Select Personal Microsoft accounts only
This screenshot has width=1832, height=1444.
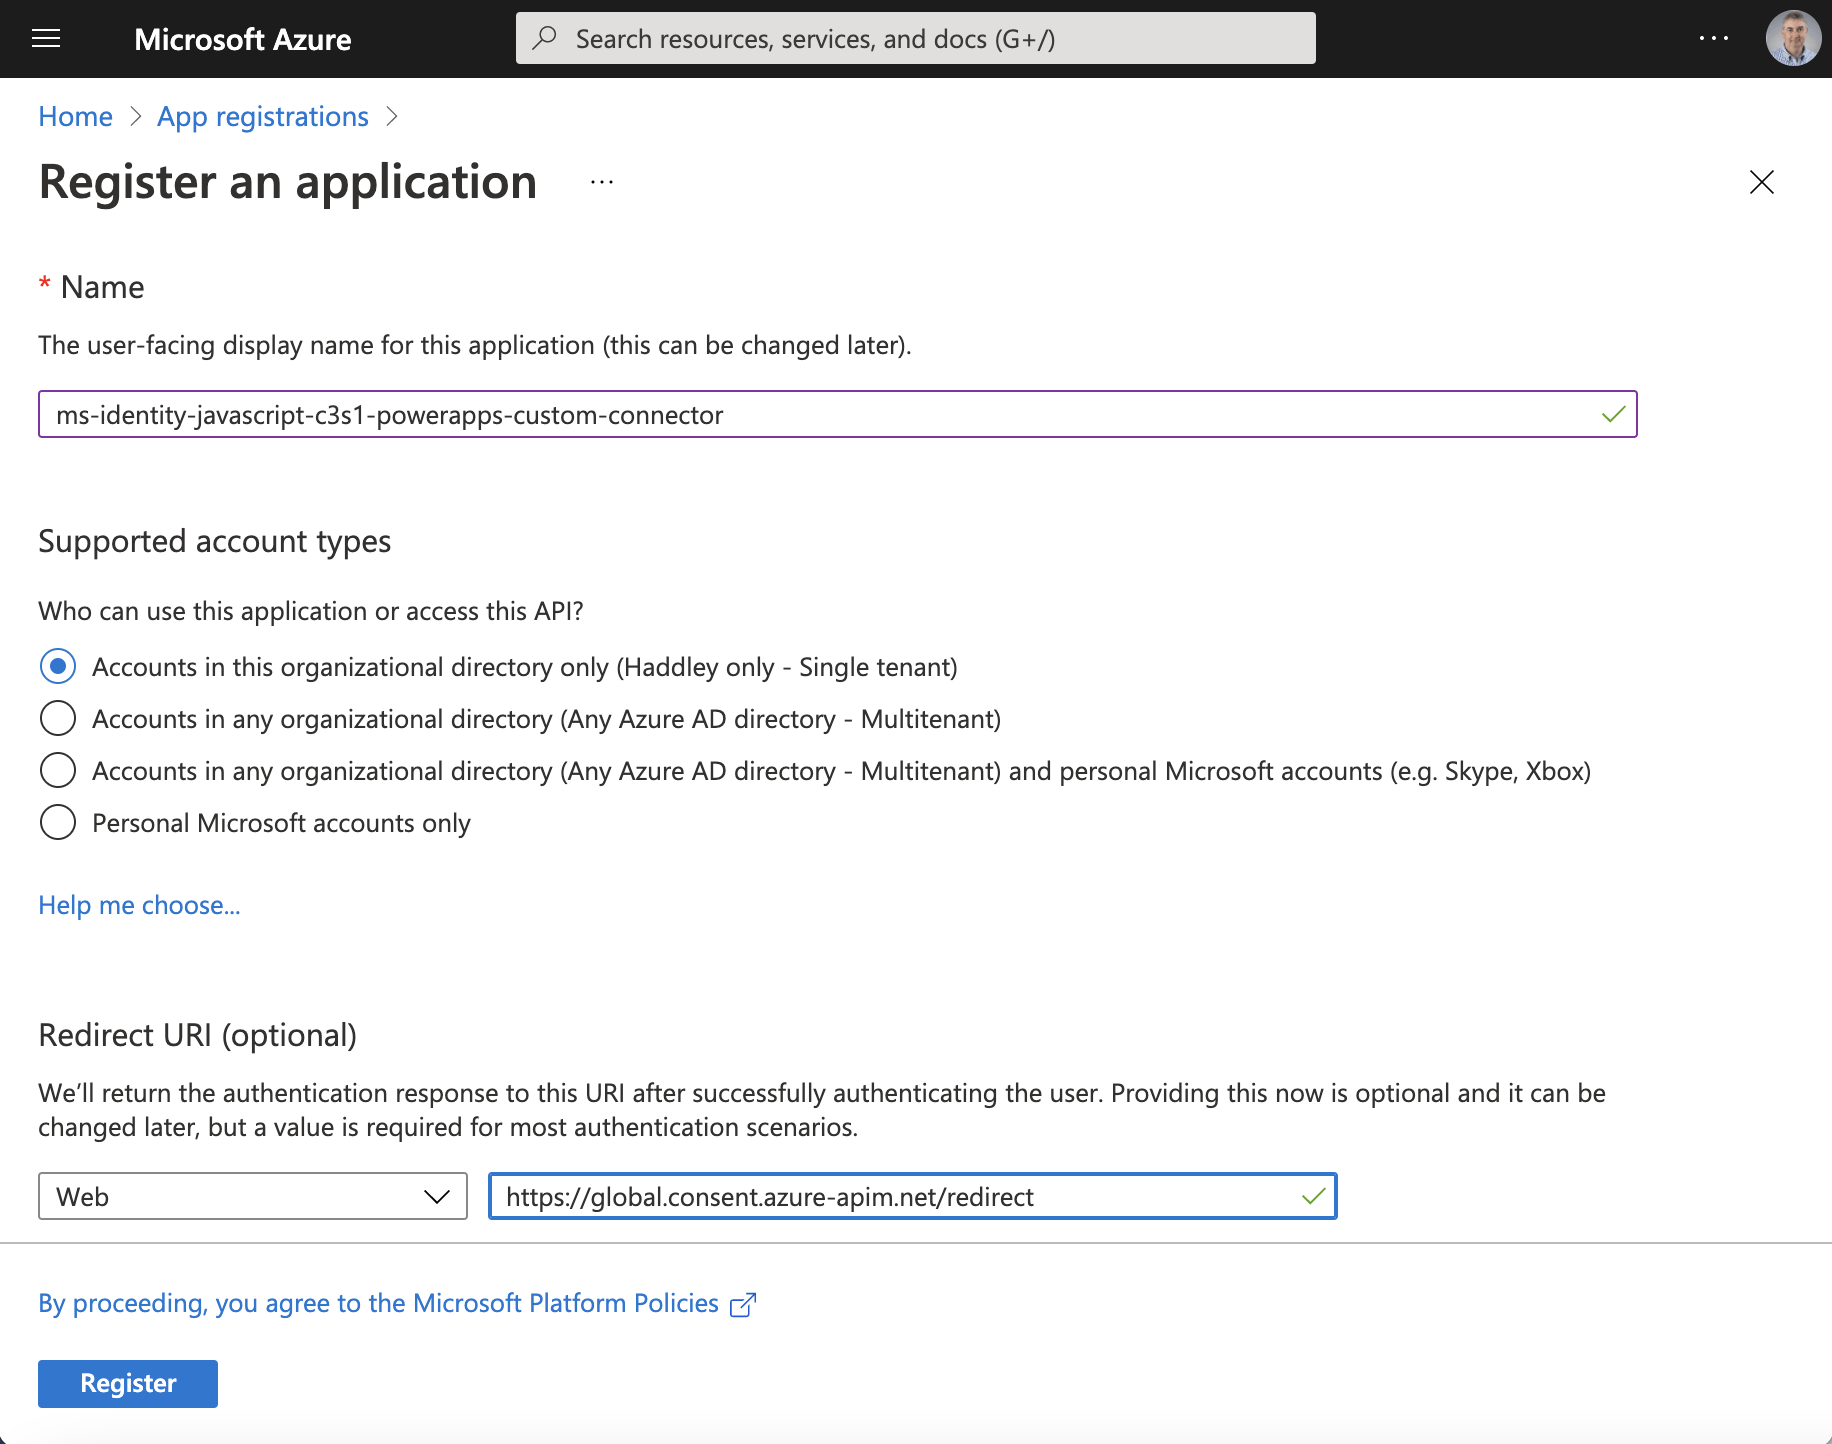pos(58,823)
